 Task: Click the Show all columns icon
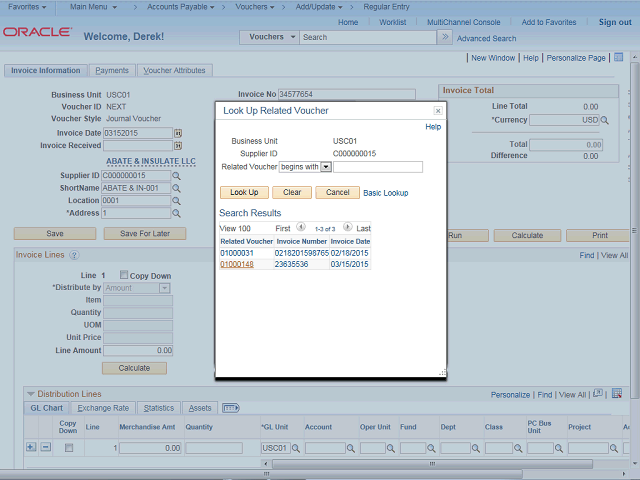tap(231, 408)
